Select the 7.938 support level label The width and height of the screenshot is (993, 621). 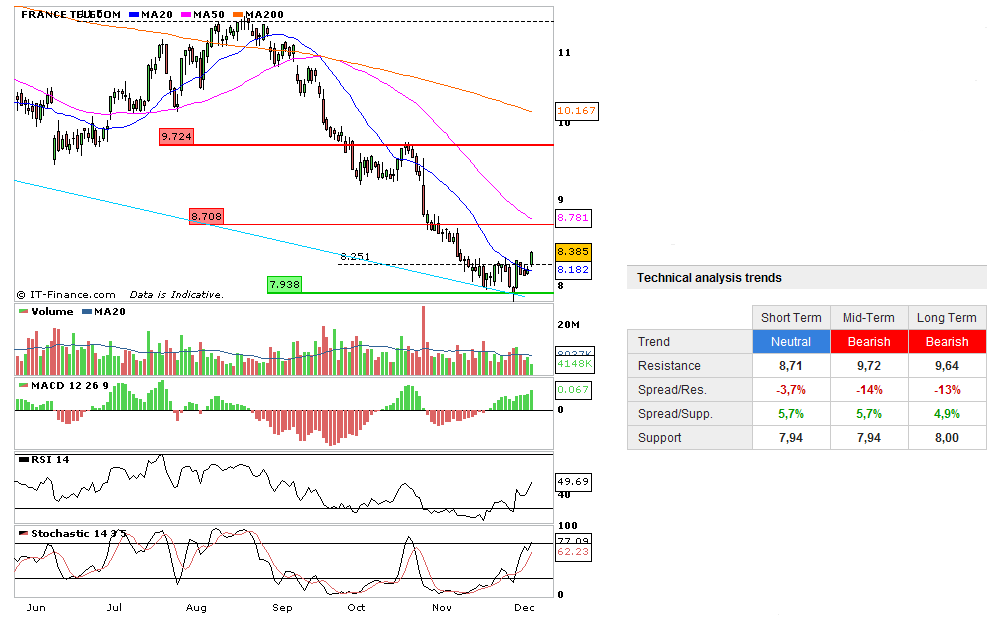pyautogui.click(x=284, y=285)
